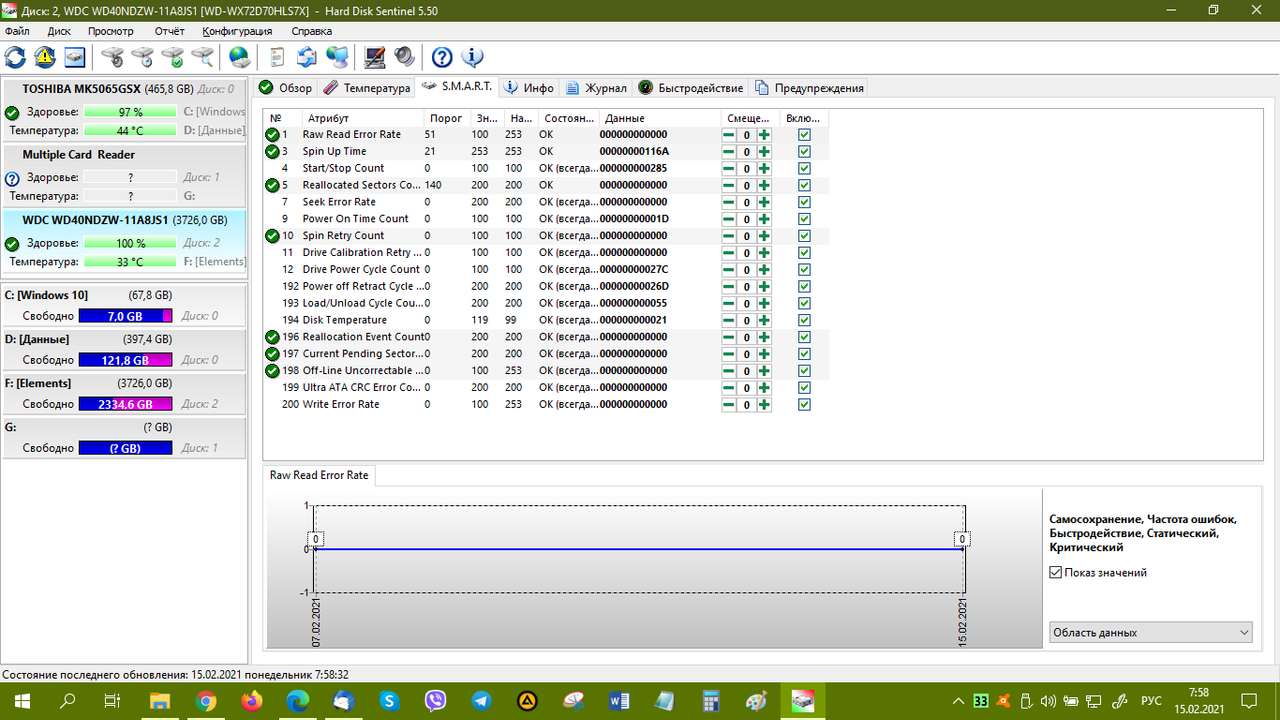
Task: Uncheck enabled box for Spin Up Time
Action: [x=804, y=152]
